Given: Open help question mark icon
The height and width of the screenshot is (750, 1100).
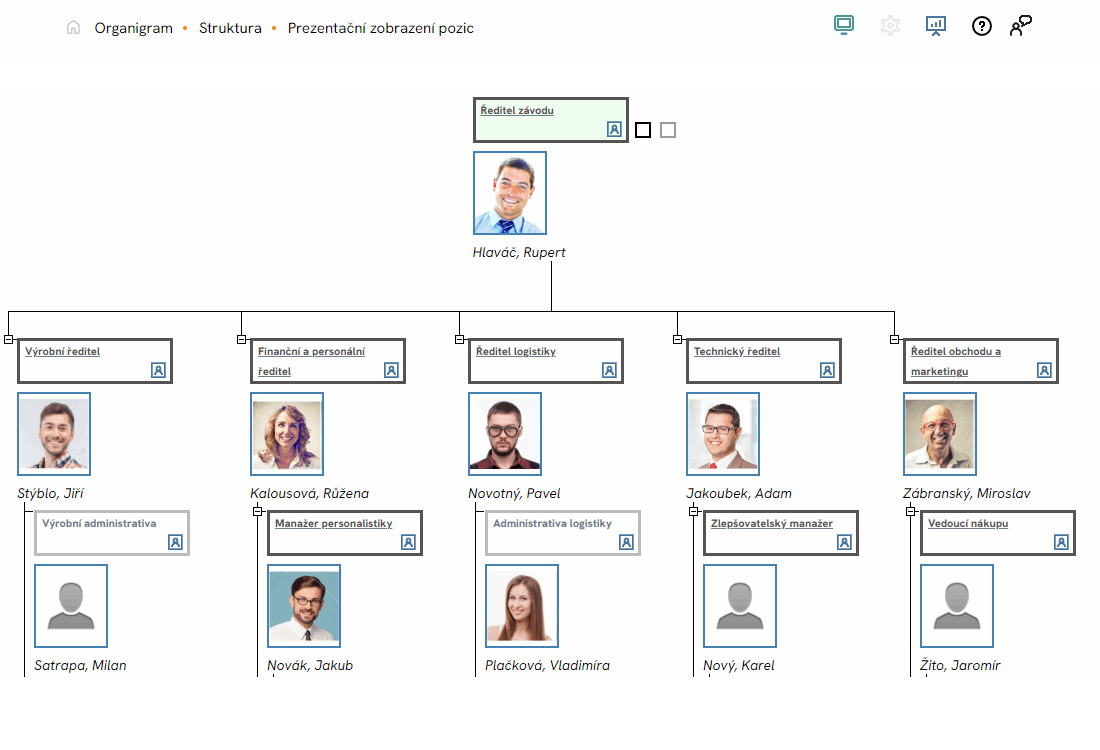Looking at the screenshot, I should 982,27.
